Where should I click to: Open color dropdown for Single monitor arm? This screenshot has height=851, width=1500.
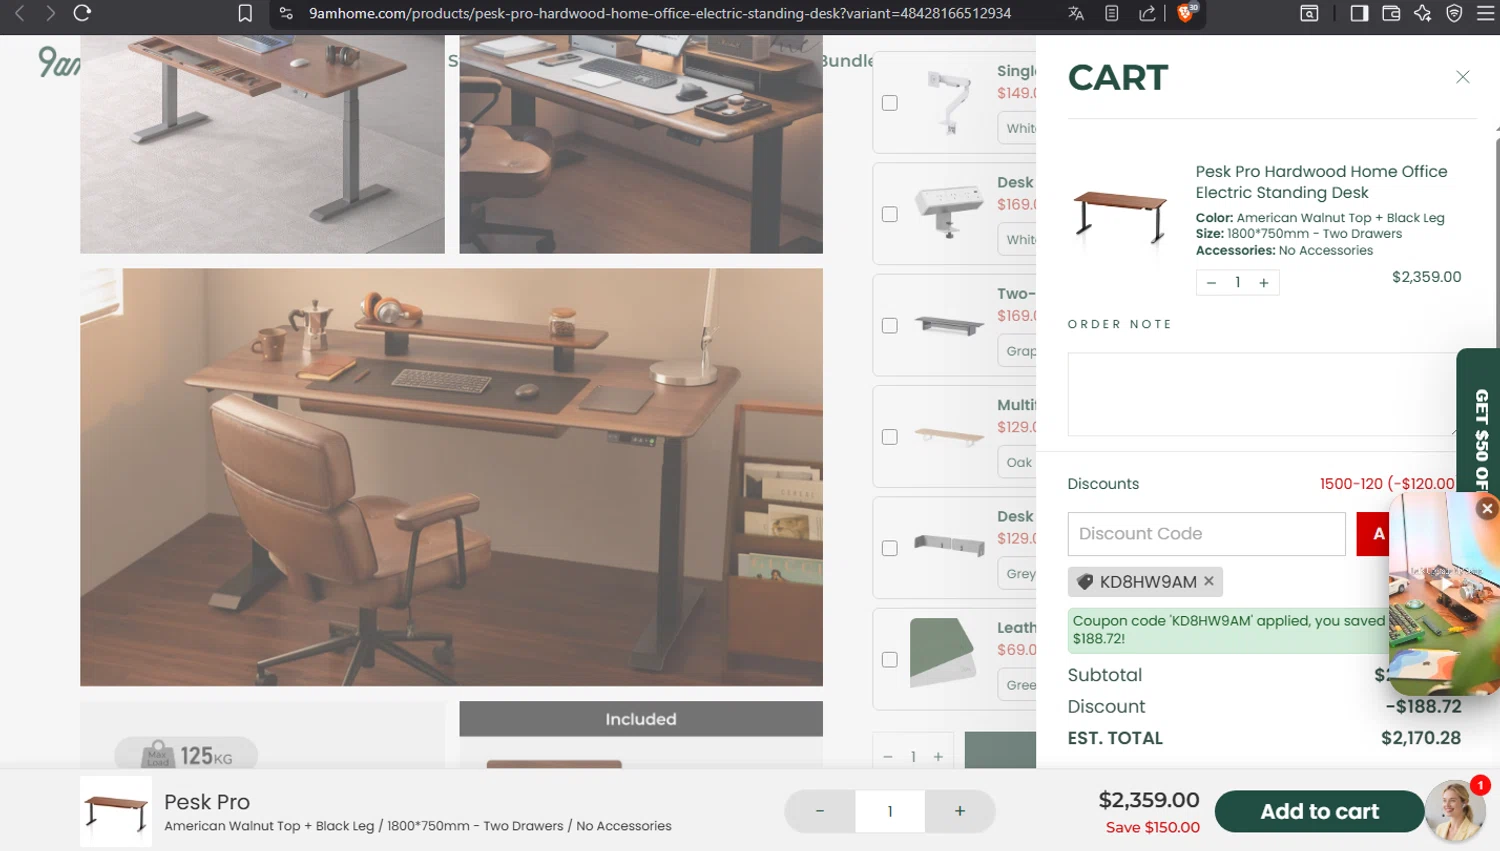point(1017,128)
